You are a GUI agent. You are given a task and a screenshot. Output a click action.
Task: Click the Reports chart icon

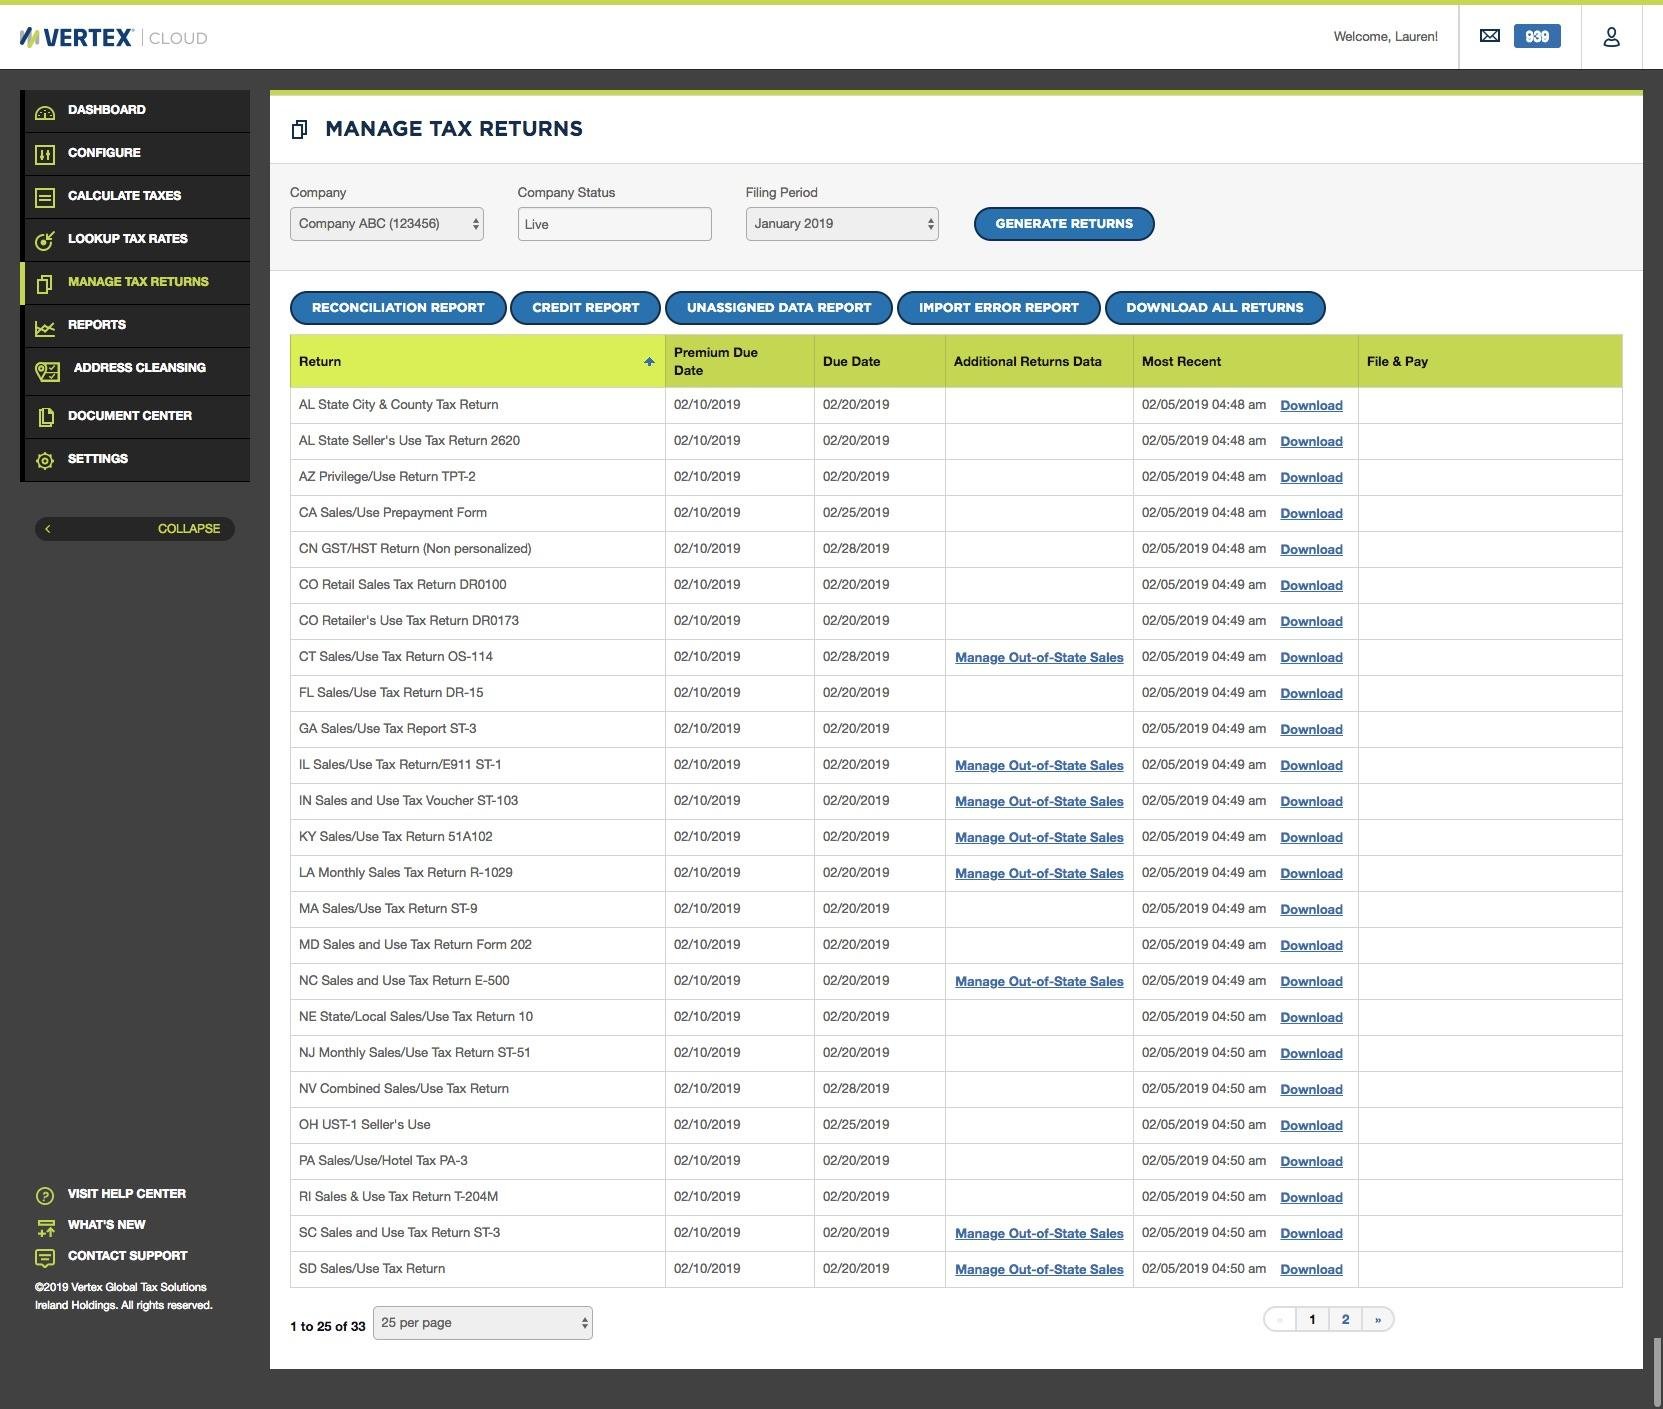click(45, 326)
